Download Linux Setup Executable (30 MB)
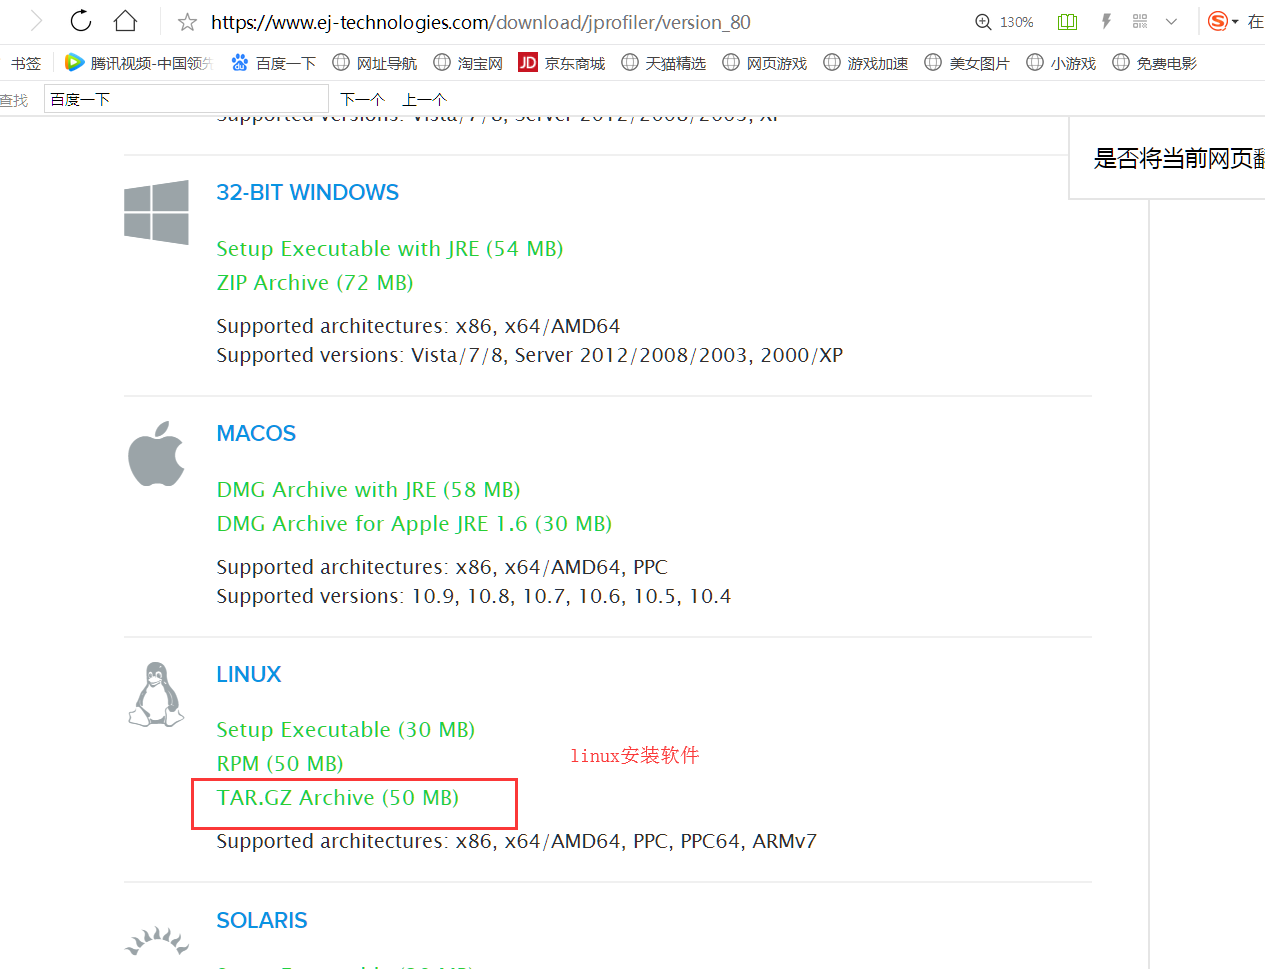This screenshot has width=1265, height=969. 346,729
